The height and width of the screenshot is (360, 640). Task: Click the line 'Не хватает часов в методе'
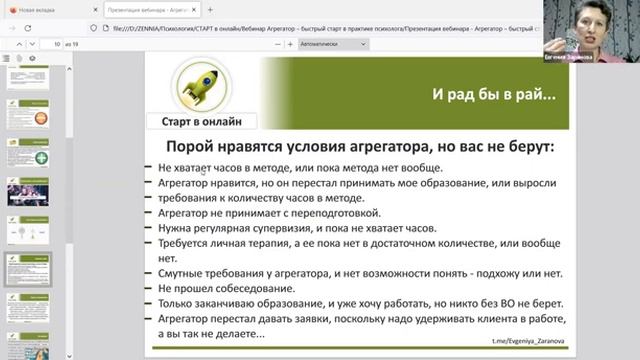coord(300,168)
